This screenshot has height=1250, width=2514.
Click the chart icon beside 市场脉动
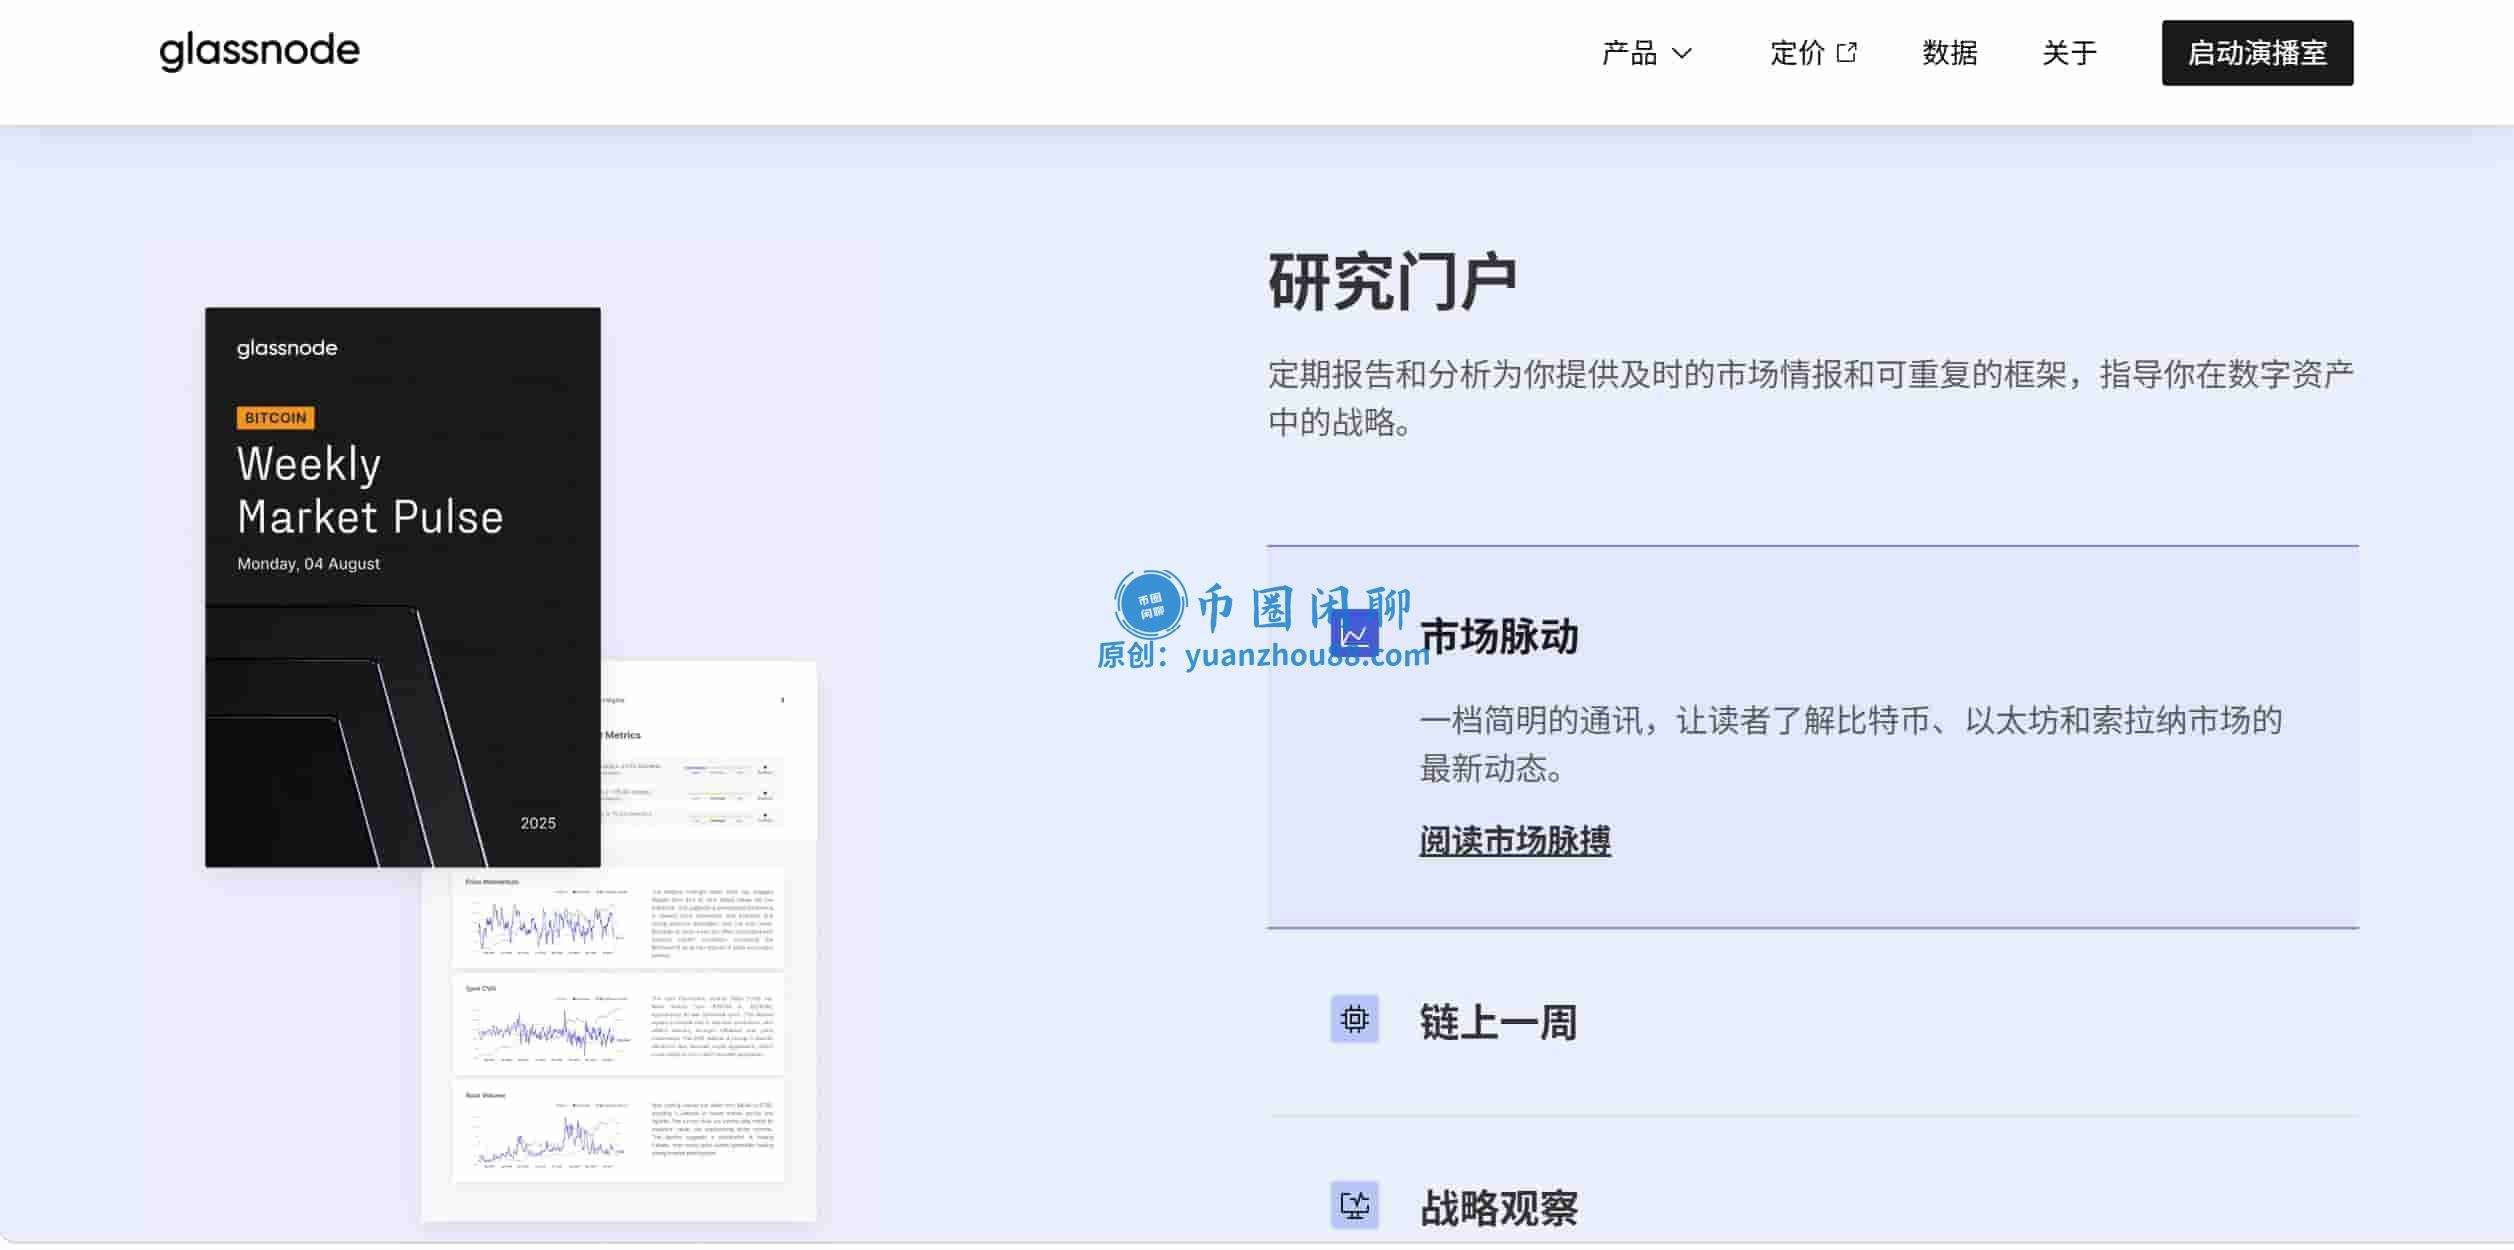1355,633
